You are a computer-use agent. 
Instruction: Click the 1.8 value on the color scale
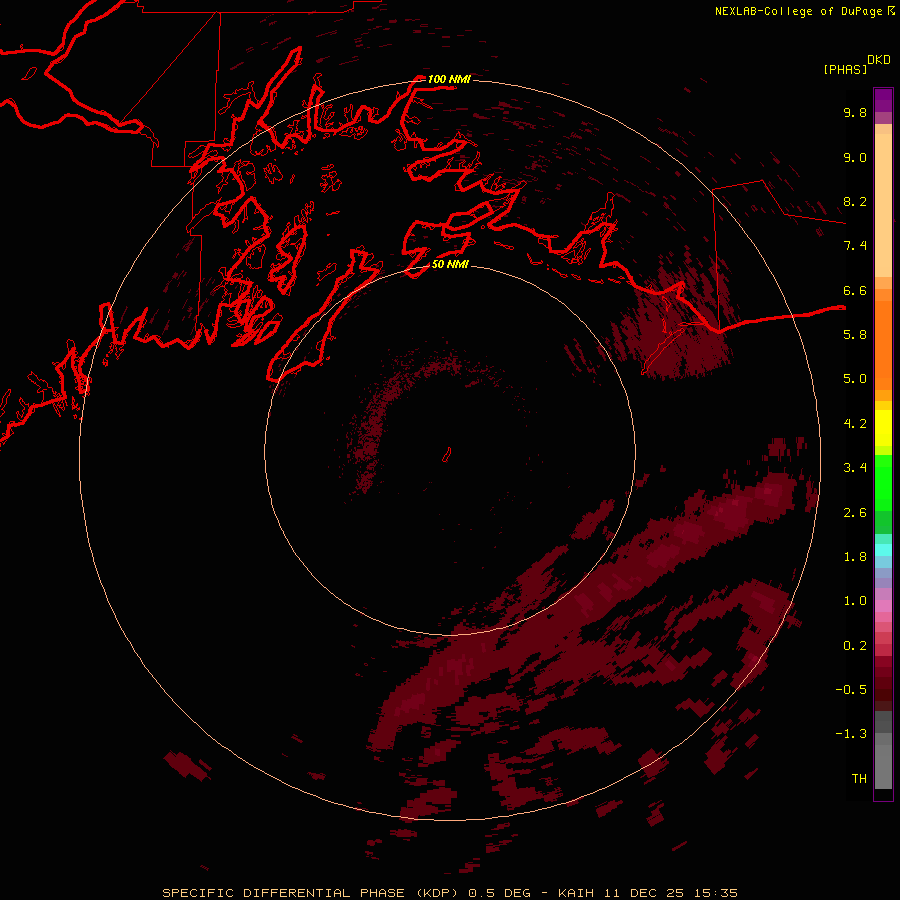point(855,557)
